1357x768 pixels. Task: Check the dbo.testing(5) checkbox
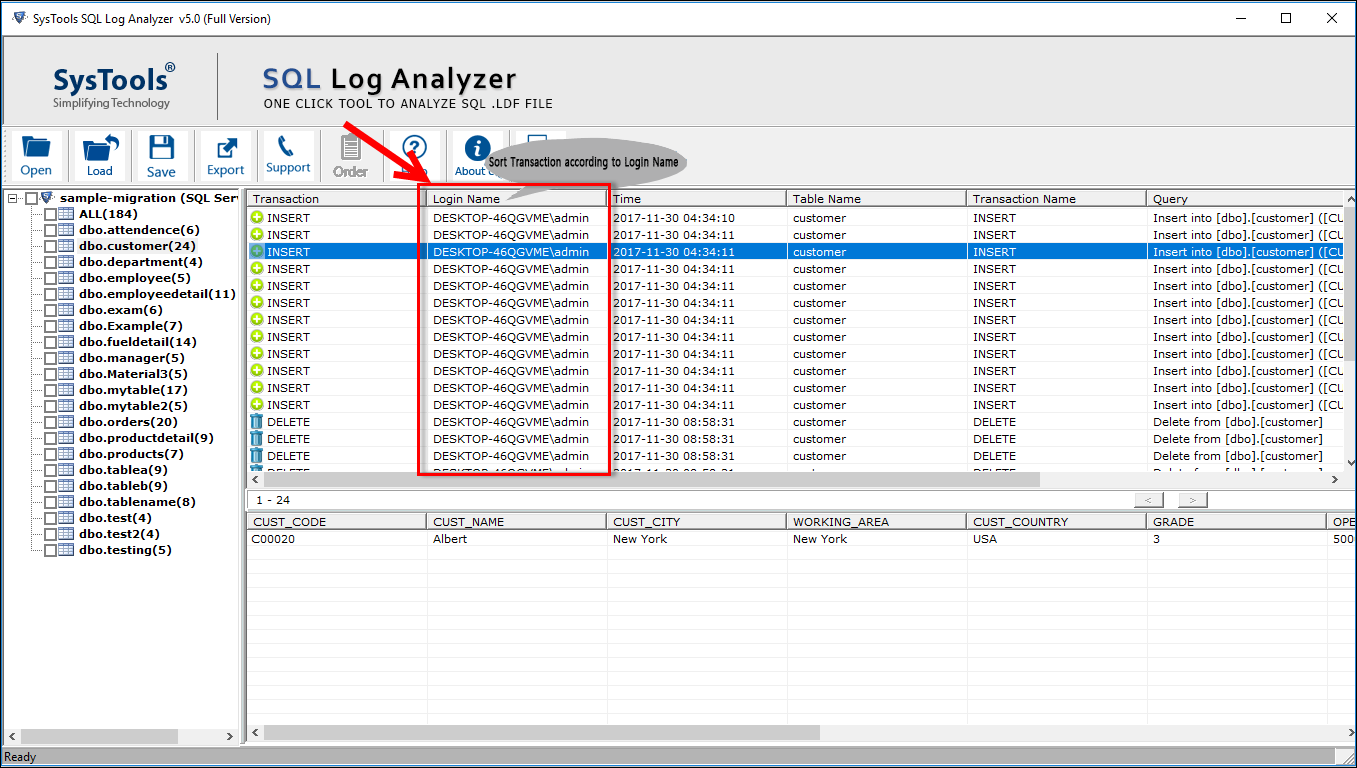click(x=50, y=550)
